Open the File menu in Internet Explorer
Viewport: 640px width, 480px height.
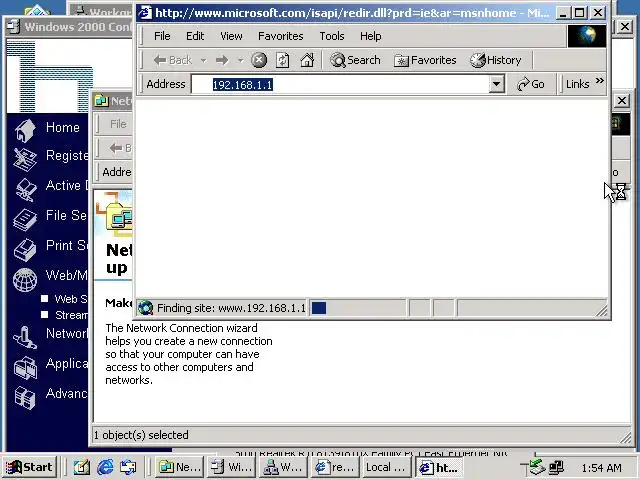162,36
